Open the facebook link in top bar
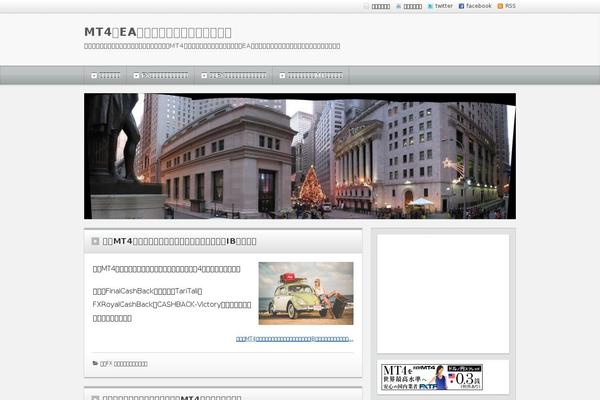This screenshot has width=600, height=400. click(x=479, y=6)
